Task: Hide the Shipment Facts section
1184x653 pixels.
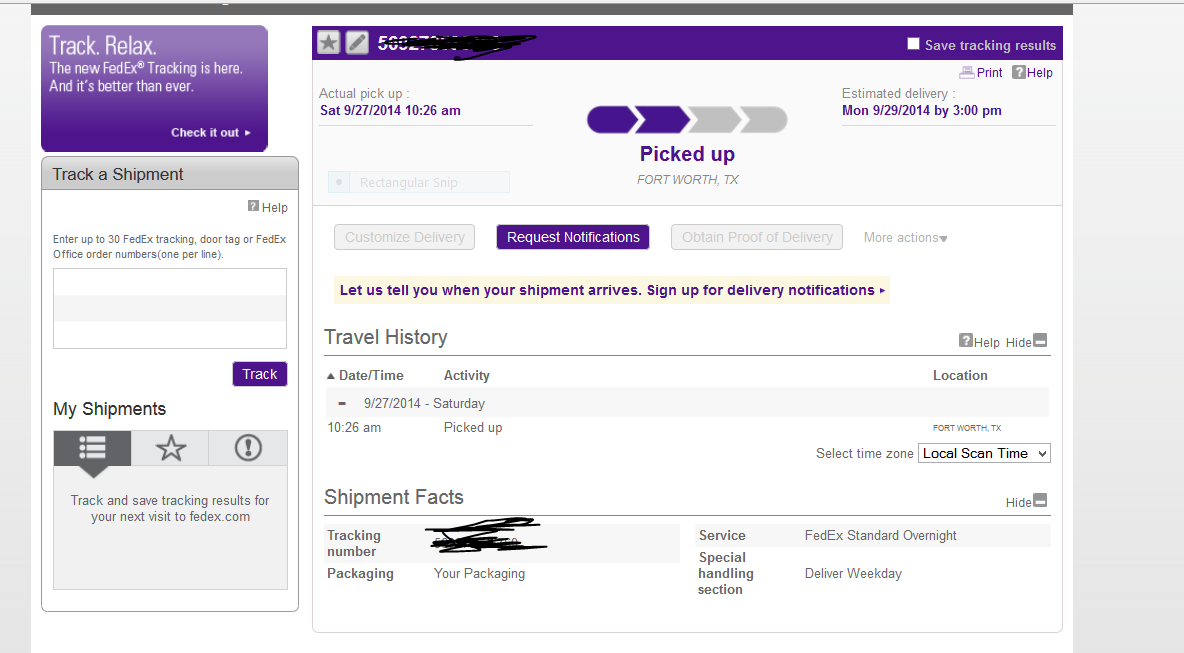Action: (x=1040, y=501)
